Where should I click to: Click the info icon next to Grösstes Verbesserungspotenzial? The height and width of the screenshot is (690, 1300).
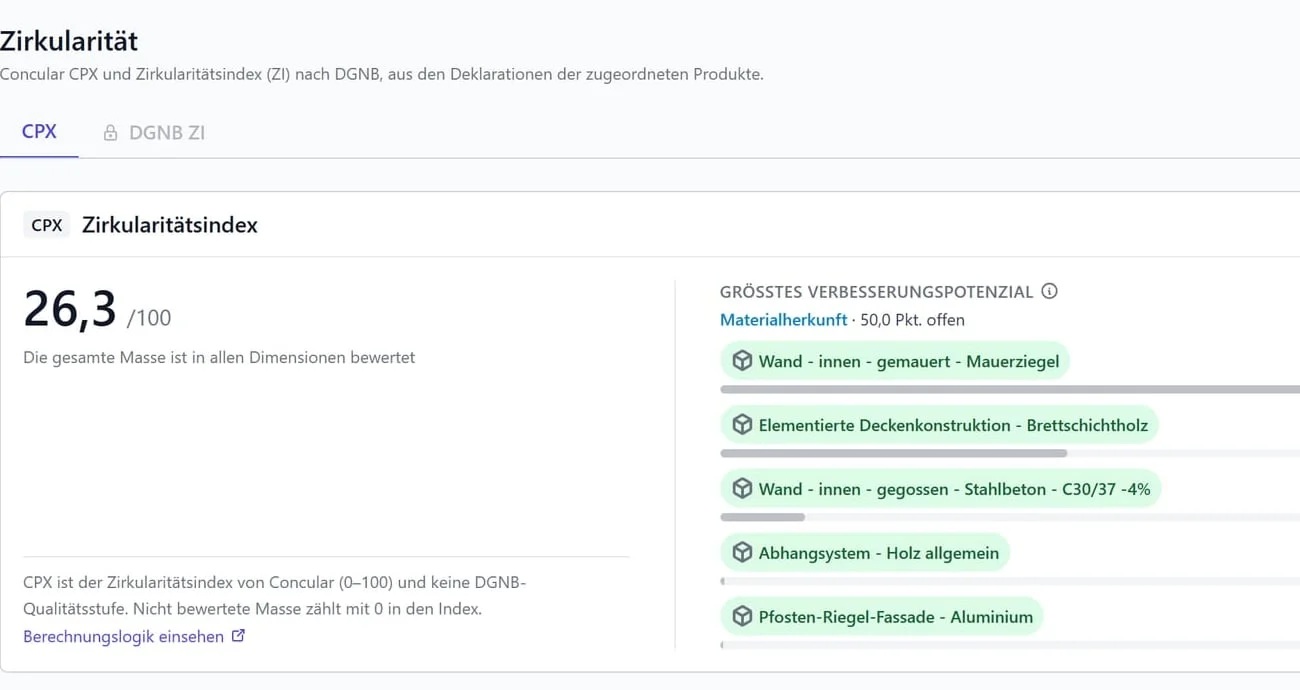pos(1049,291)
